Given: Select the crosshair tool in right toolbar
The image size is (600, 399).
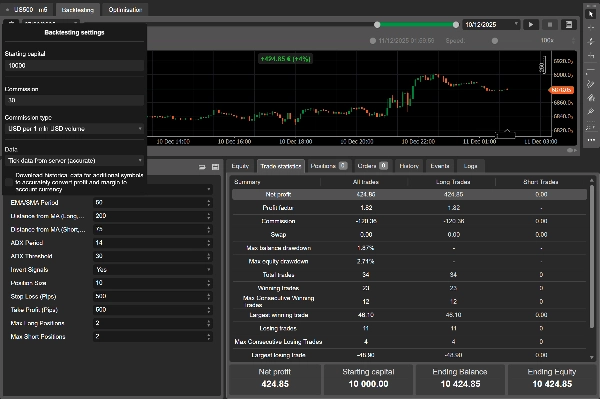Looking at the screenshot, I should click(591, 28).
